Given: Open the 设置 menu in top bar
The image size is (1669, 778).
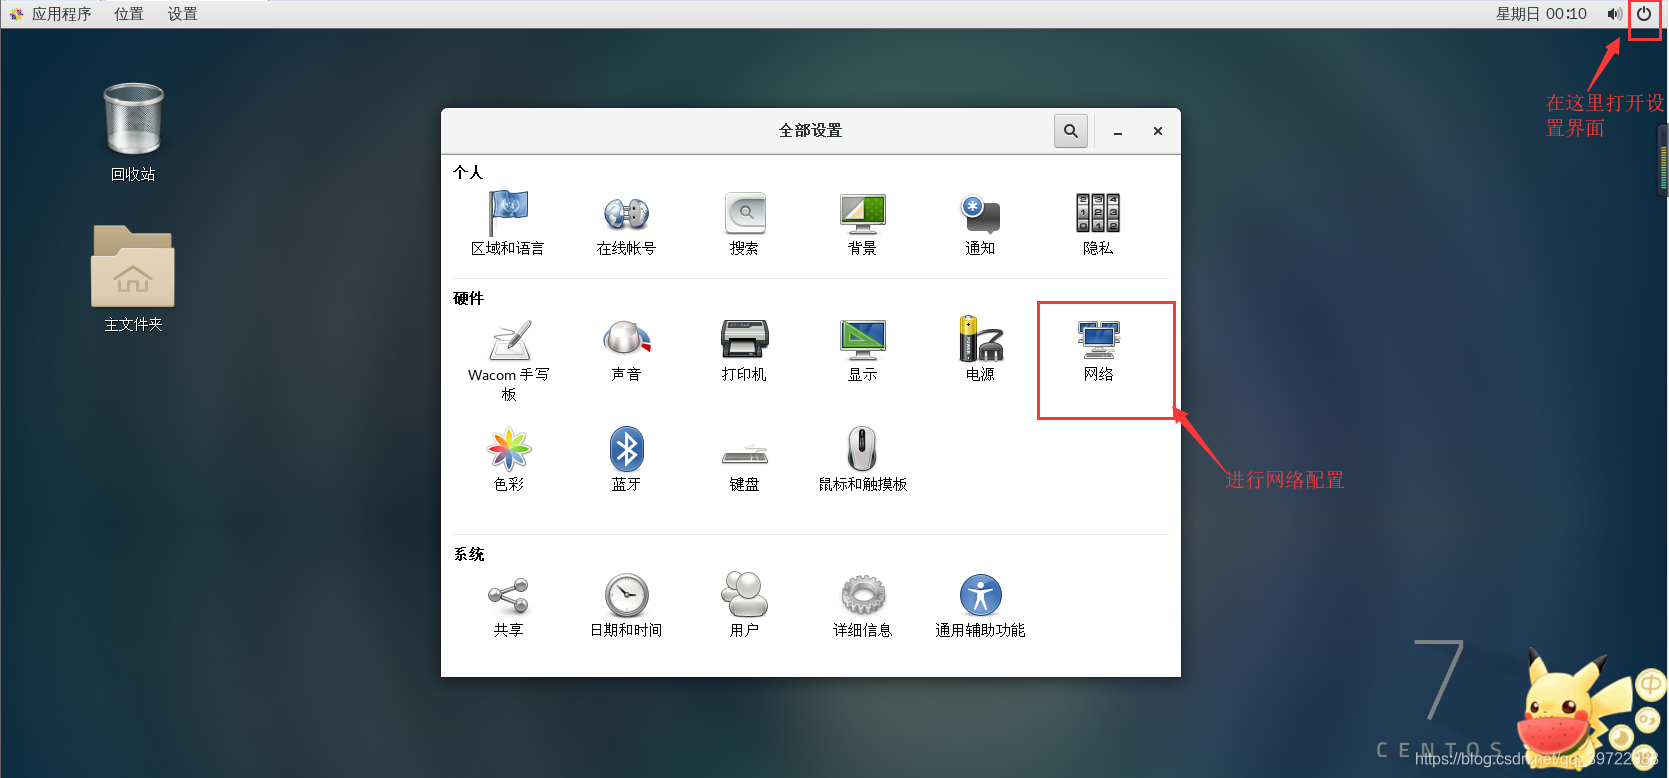Looking at the screenshot, I should [x=183, y=14].
